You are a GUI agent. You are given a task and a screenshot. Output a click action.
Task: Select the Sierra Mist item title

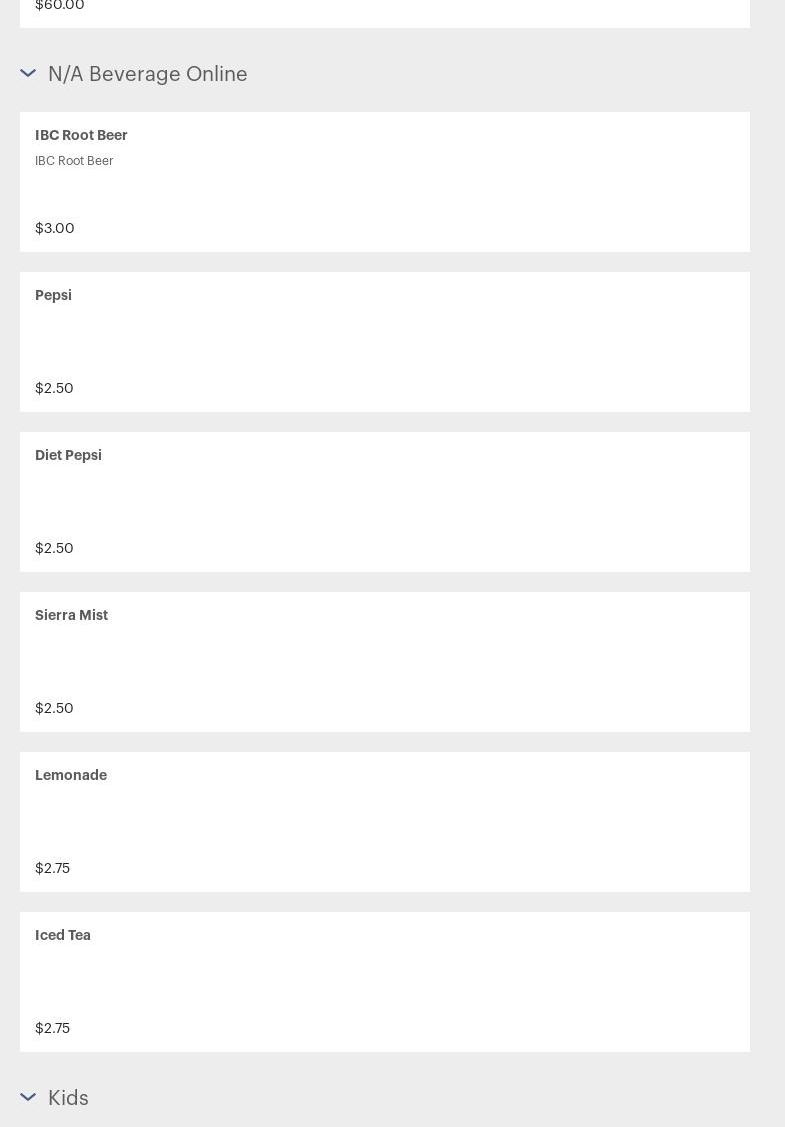pyautogui.click(x=71, y=615)
